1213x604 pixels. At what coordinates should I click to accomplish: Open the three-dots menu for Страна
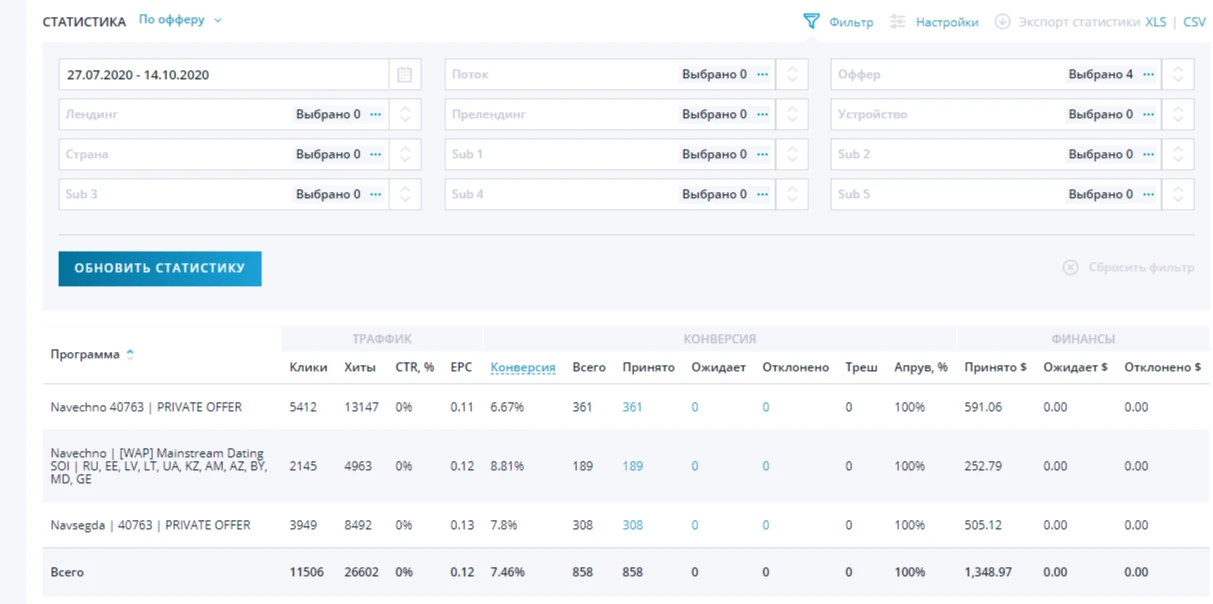click(376, 154)
